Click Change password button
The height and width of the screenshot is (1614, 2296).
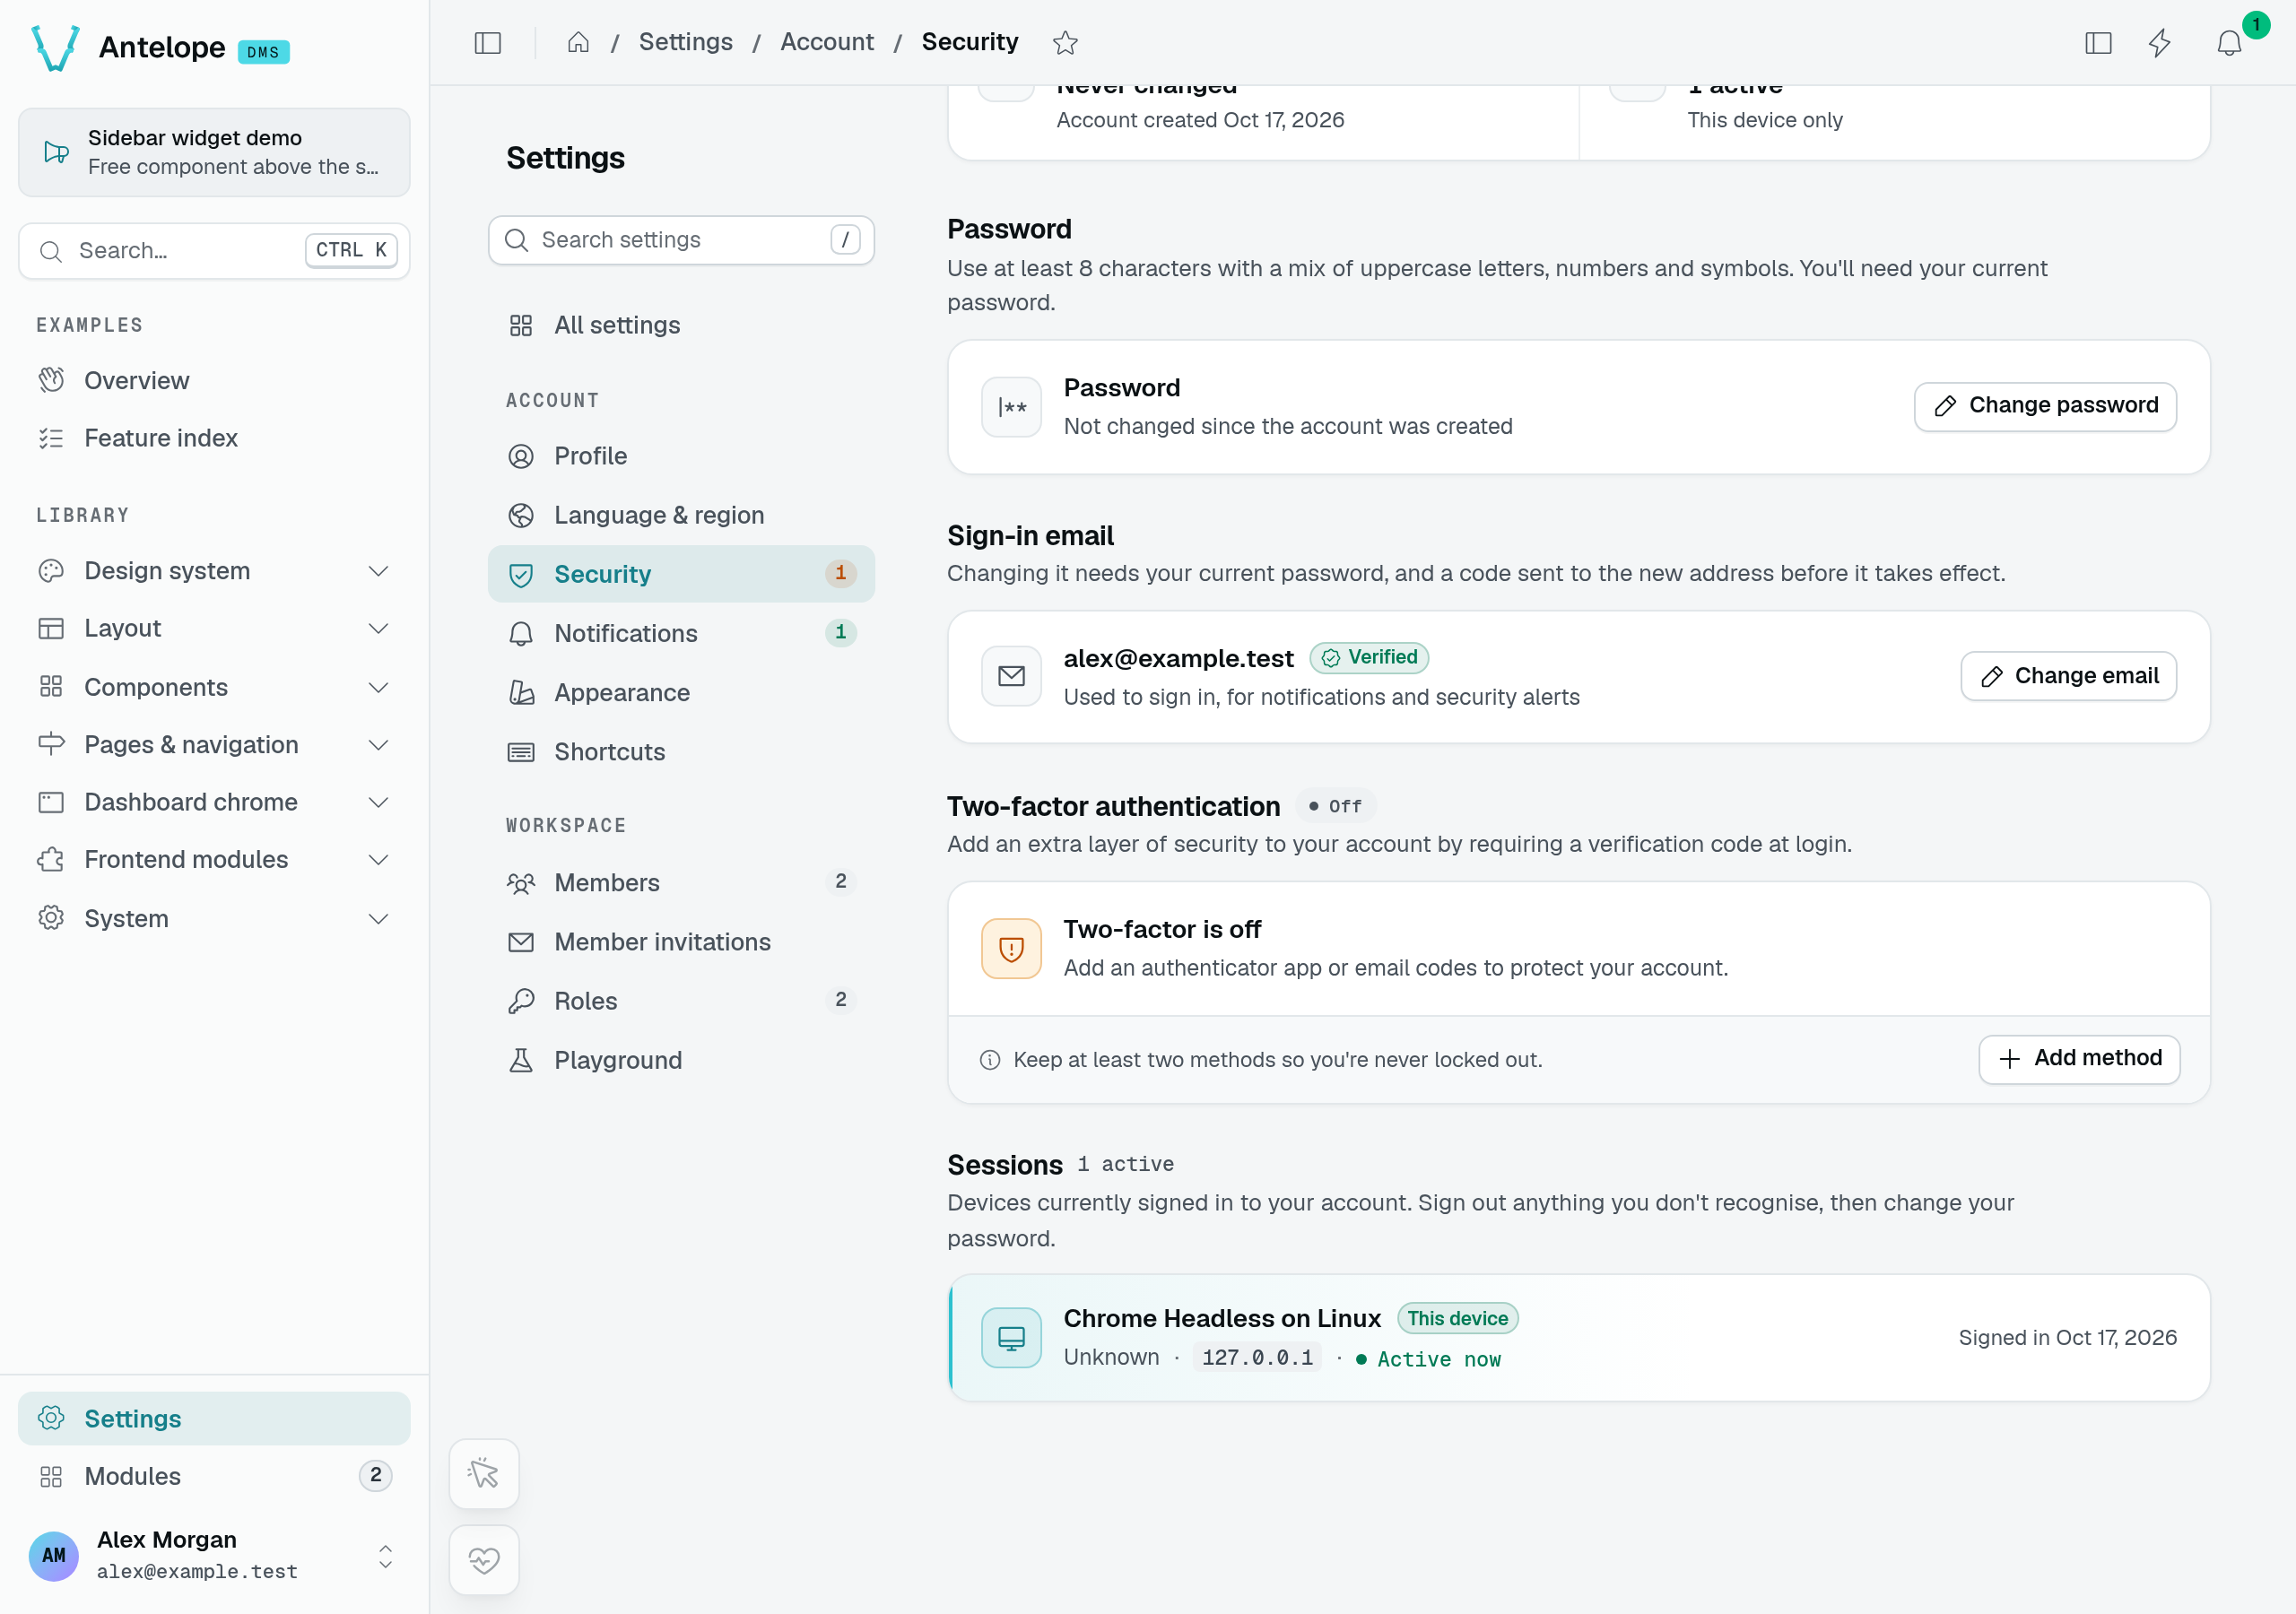pyautogui.click(x=2045, y=406)
